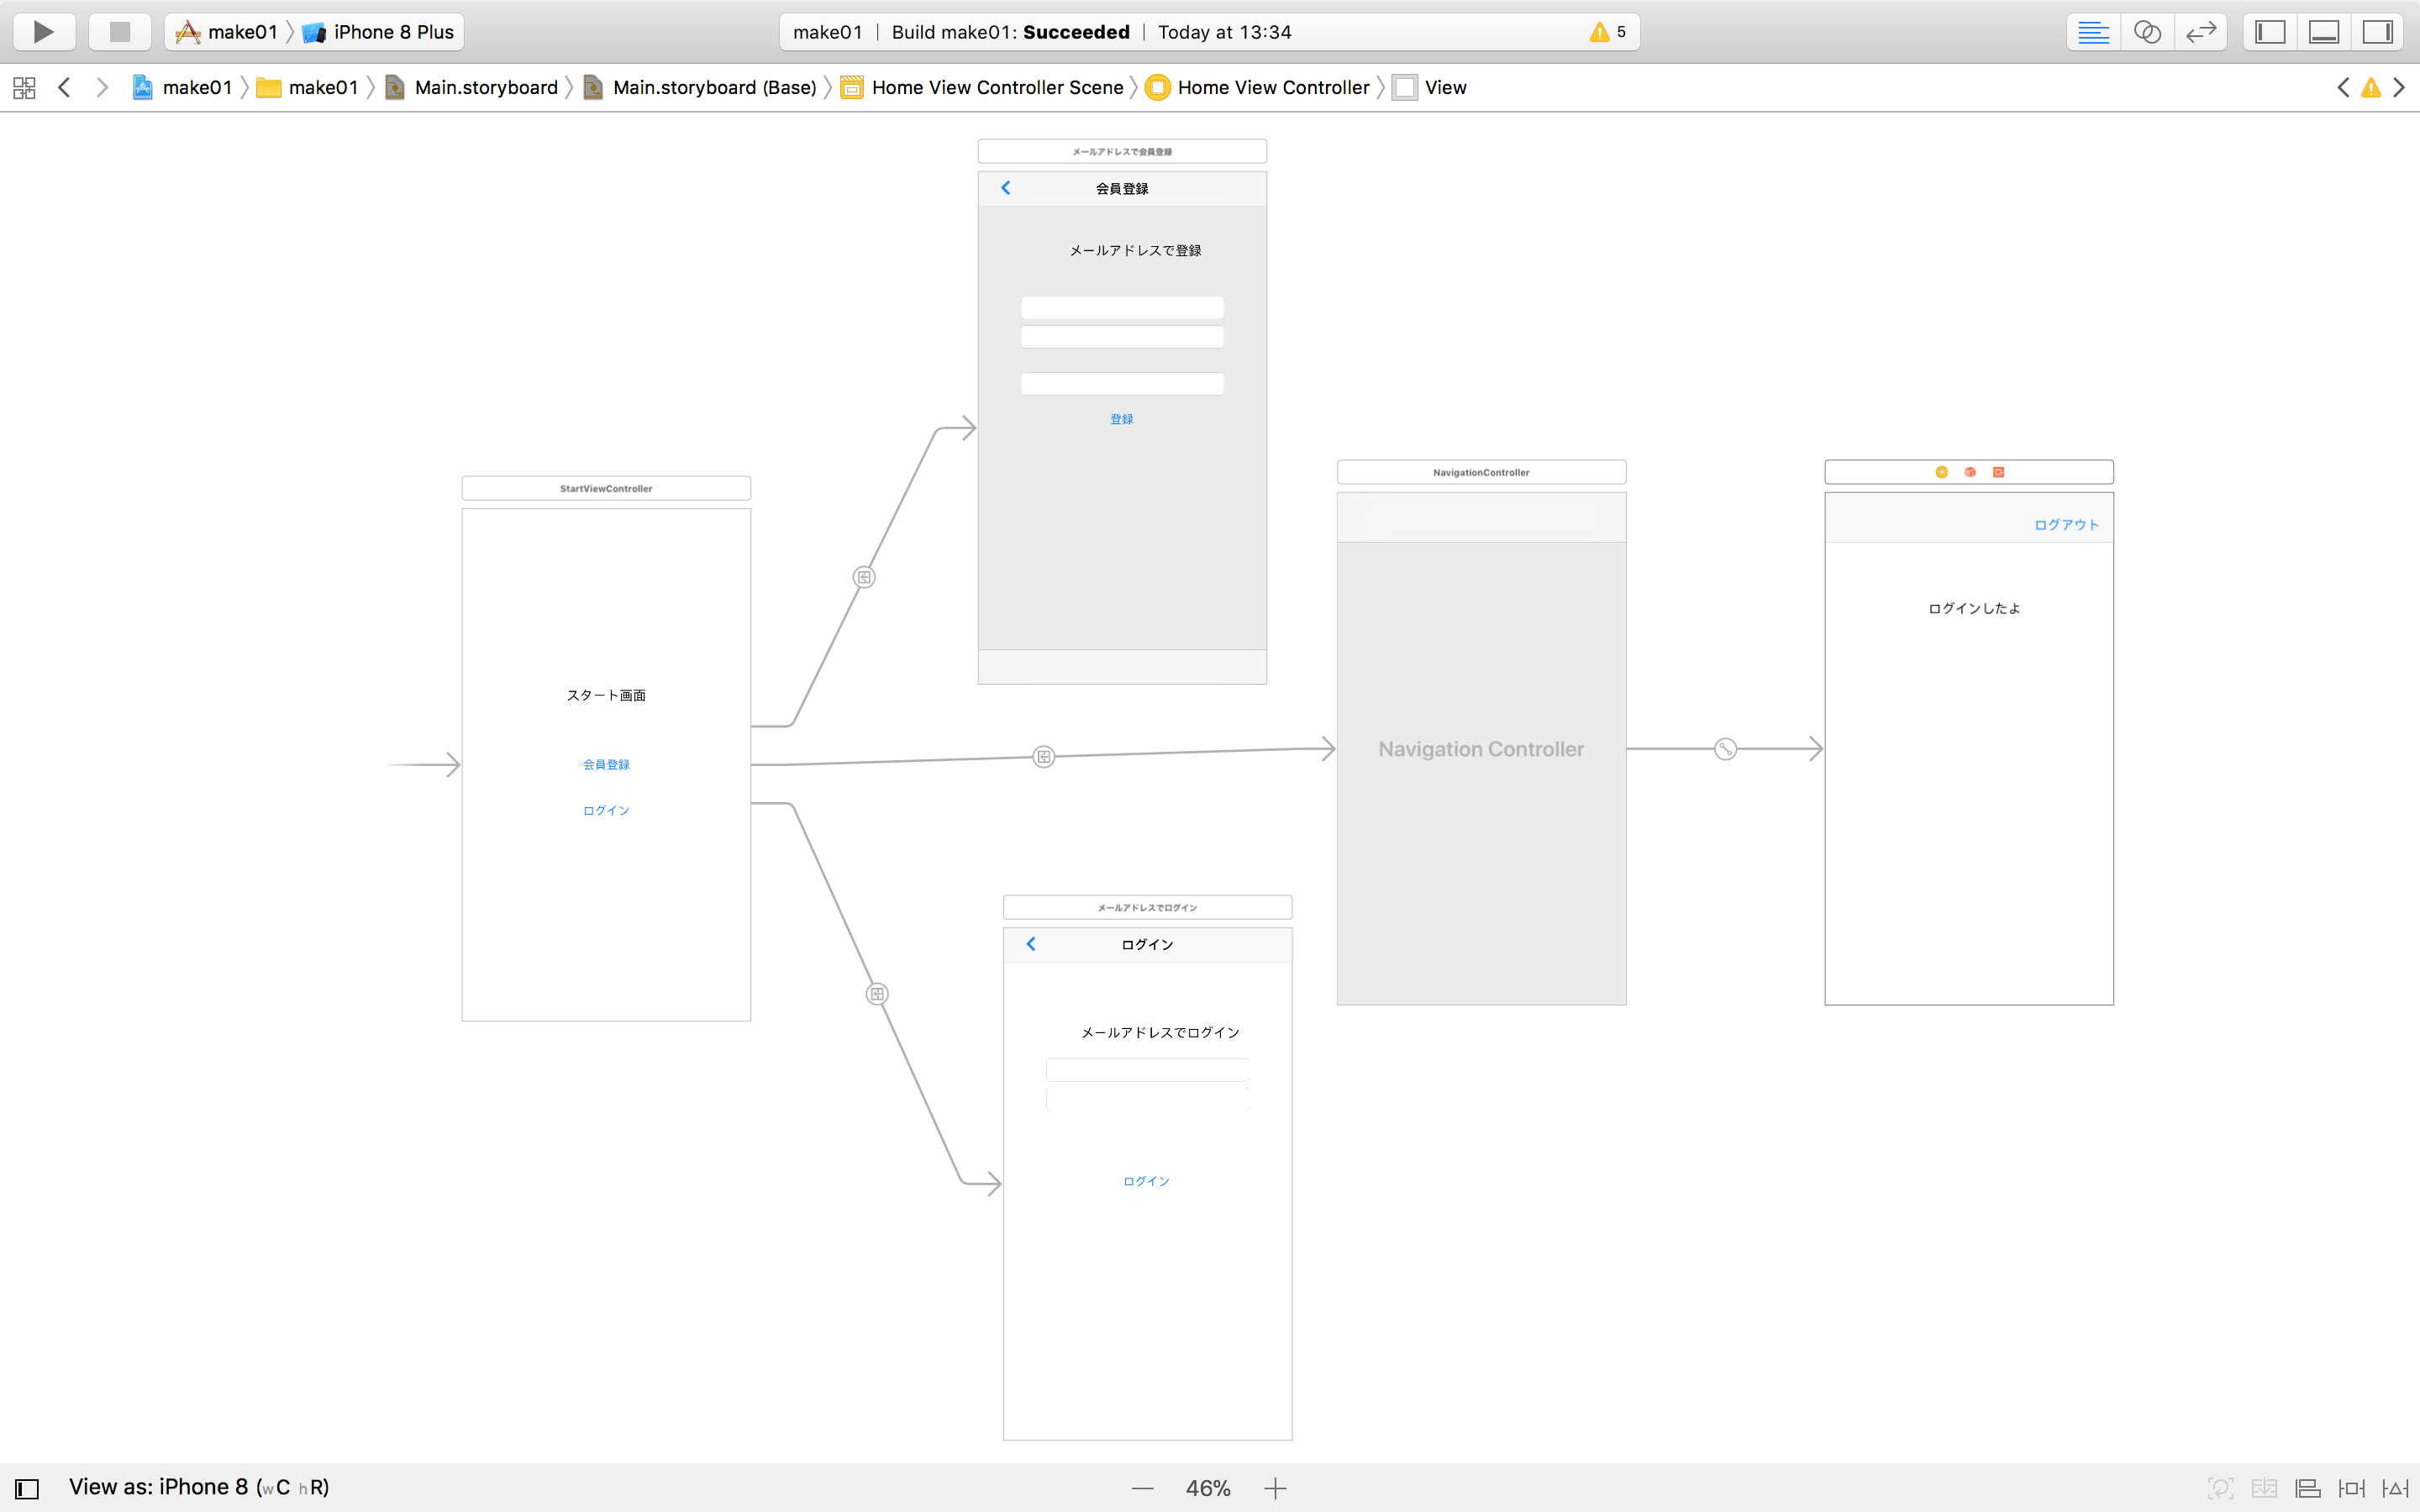This screenshot has height=1512, width=2420.
Task: Toggle the Navigator panel
Action: pos(2270,32)
